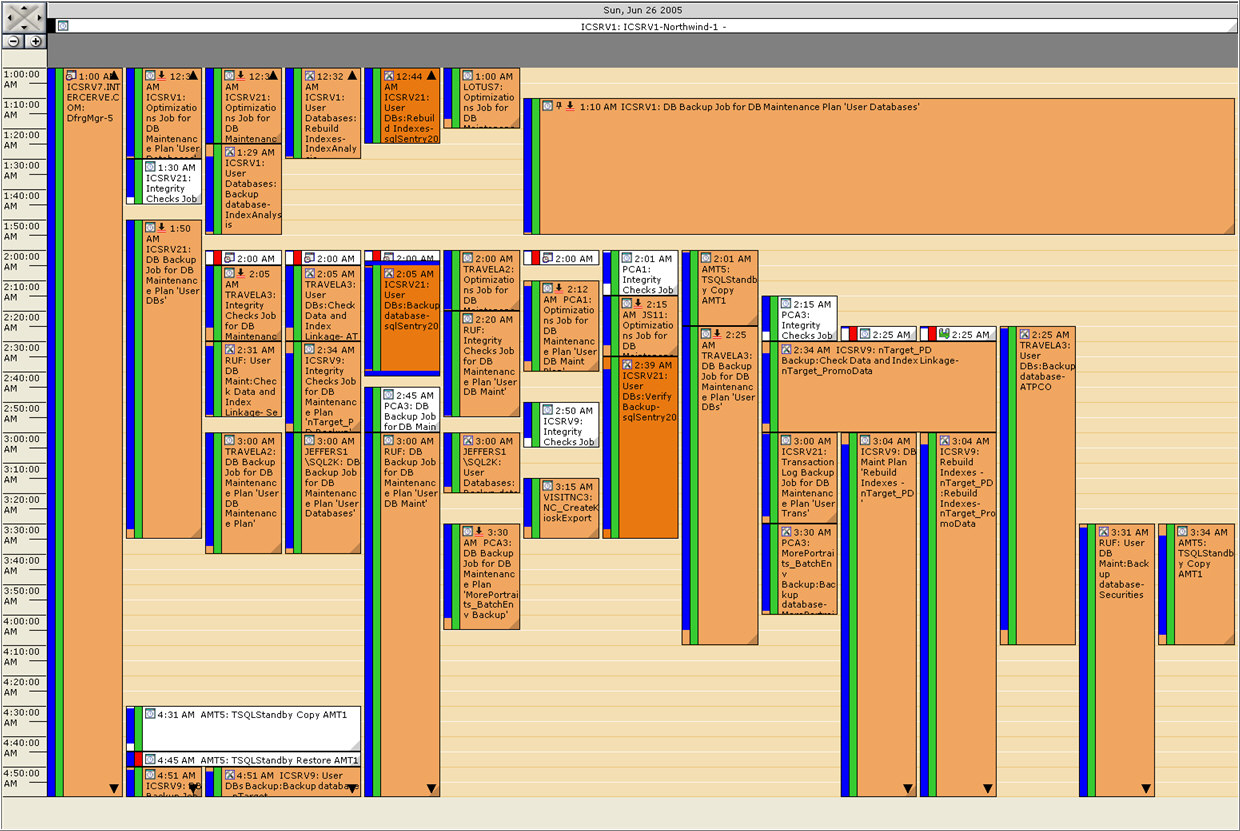Click the down continuation arrow on 3:00 AM RUF DB Backup
Viewport: 1240px width, 831px height.
[x=431, y=788]
